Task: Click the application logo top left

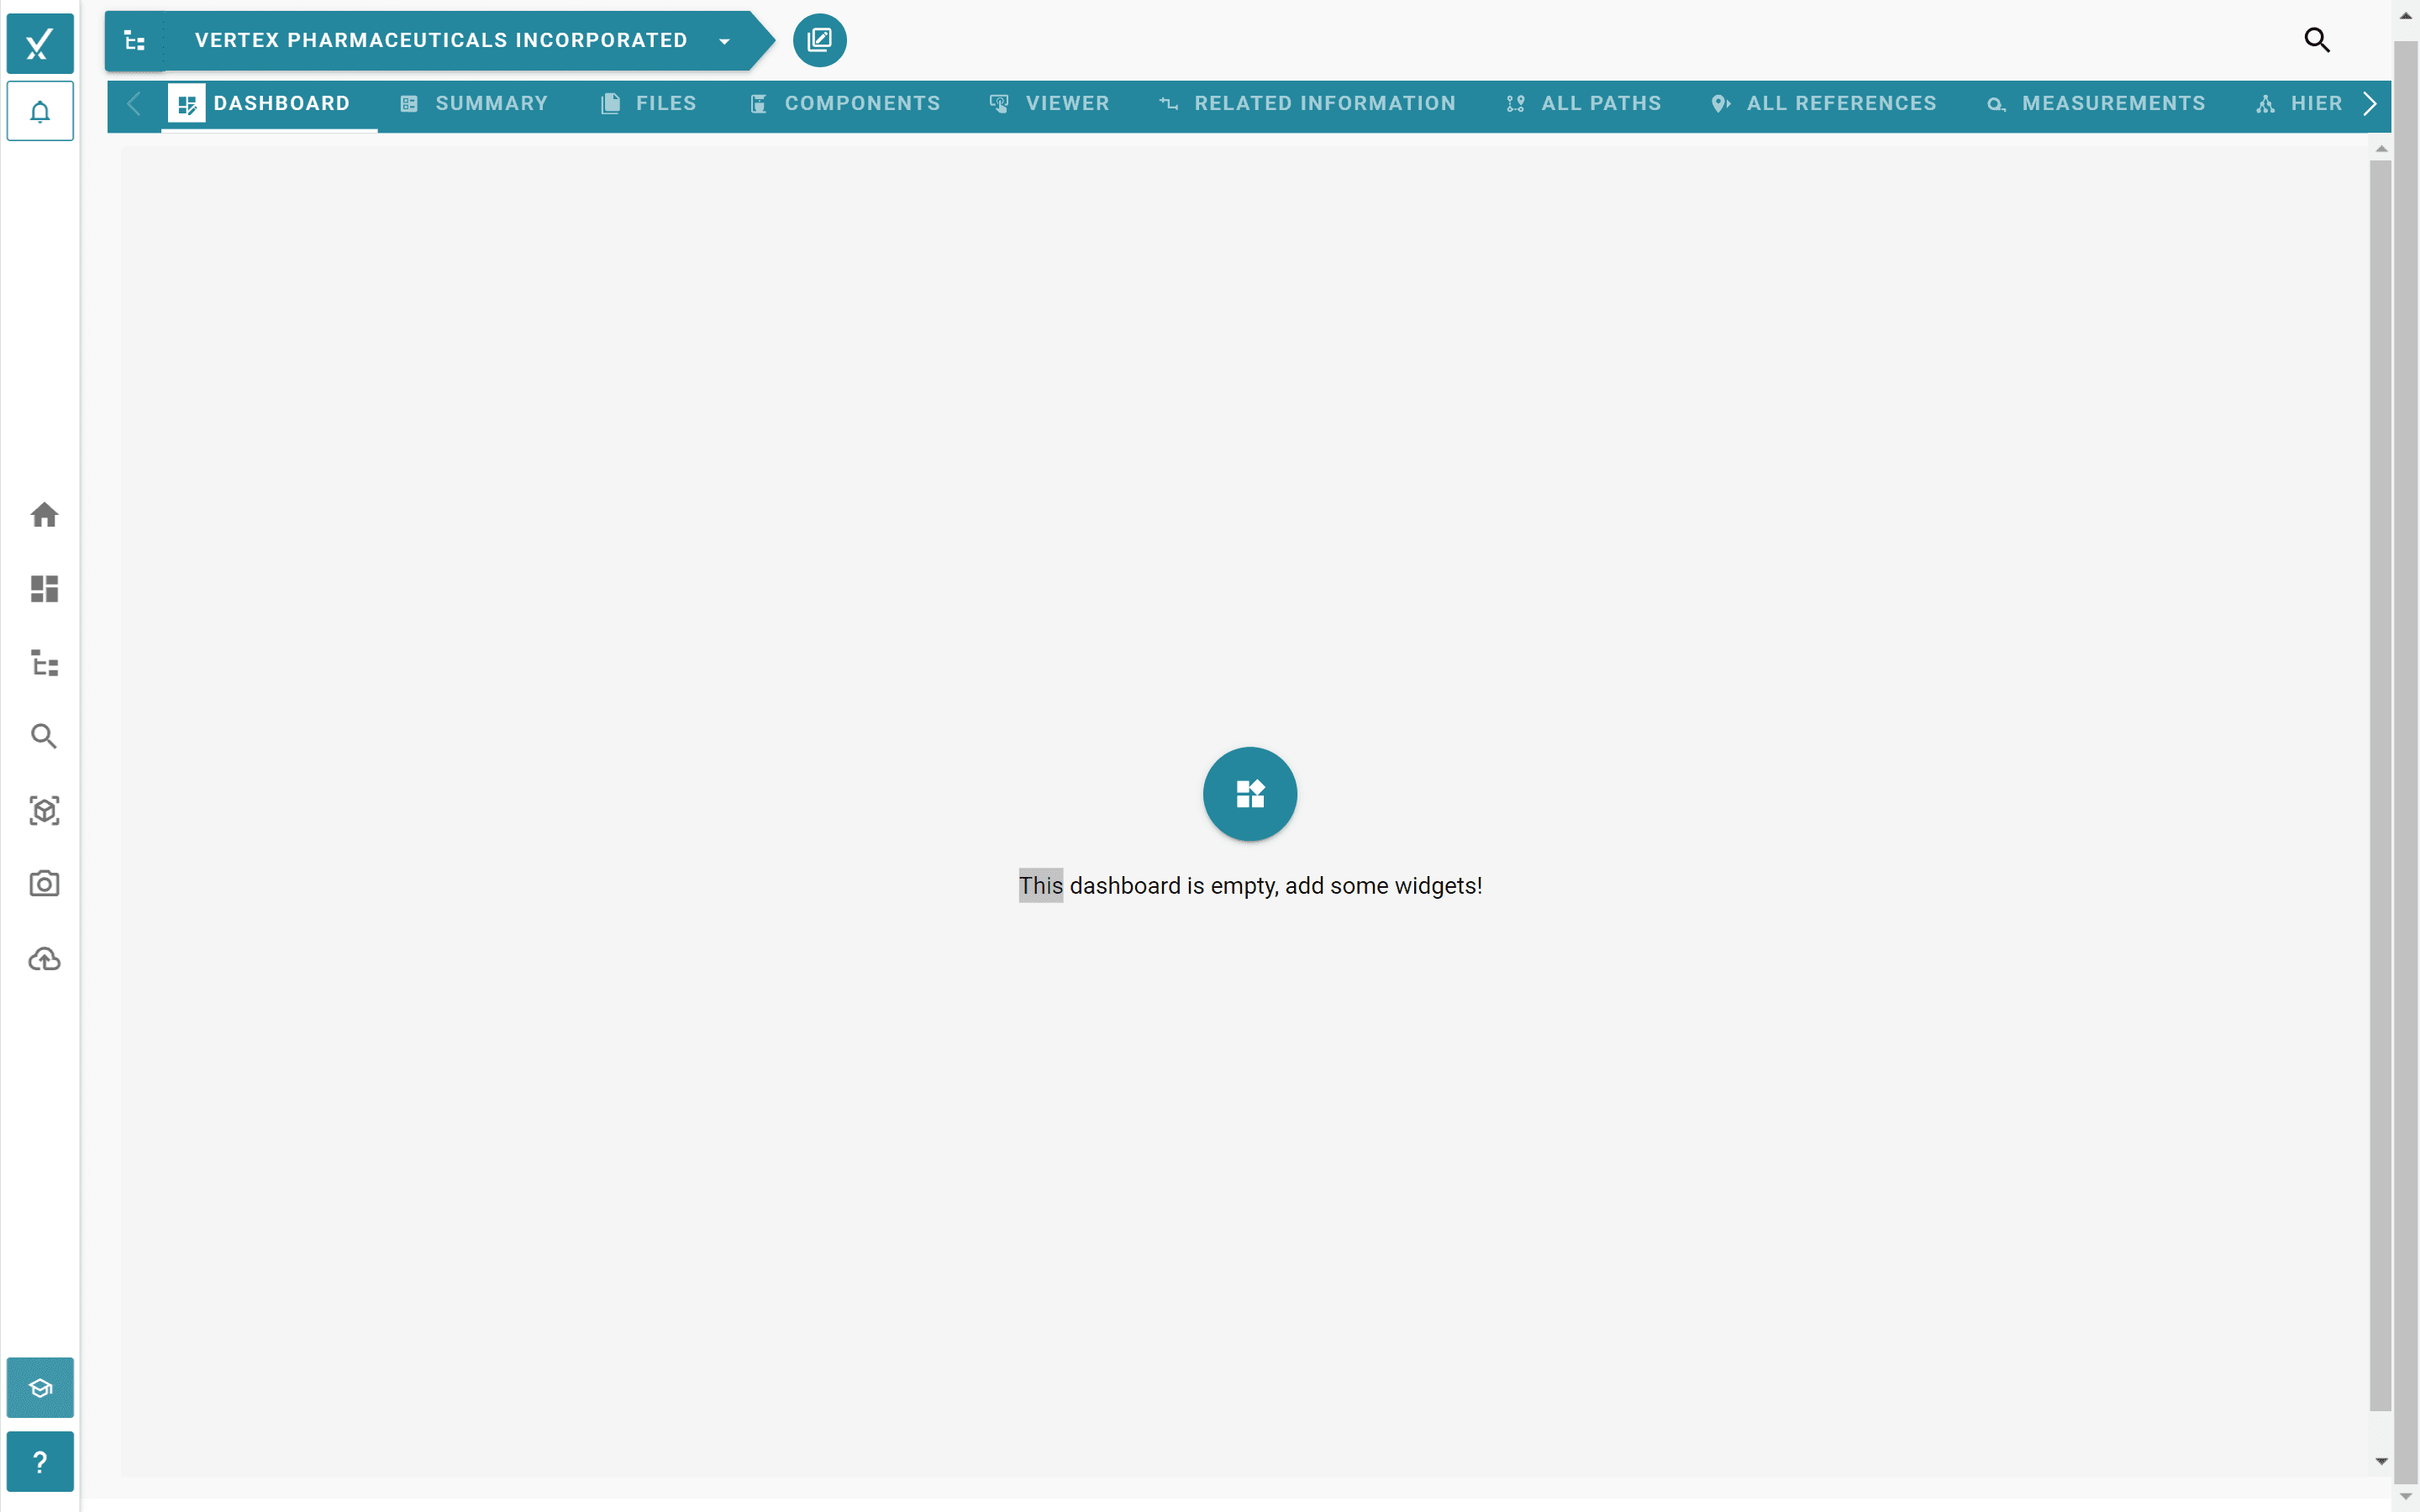Action: (40, 43)
